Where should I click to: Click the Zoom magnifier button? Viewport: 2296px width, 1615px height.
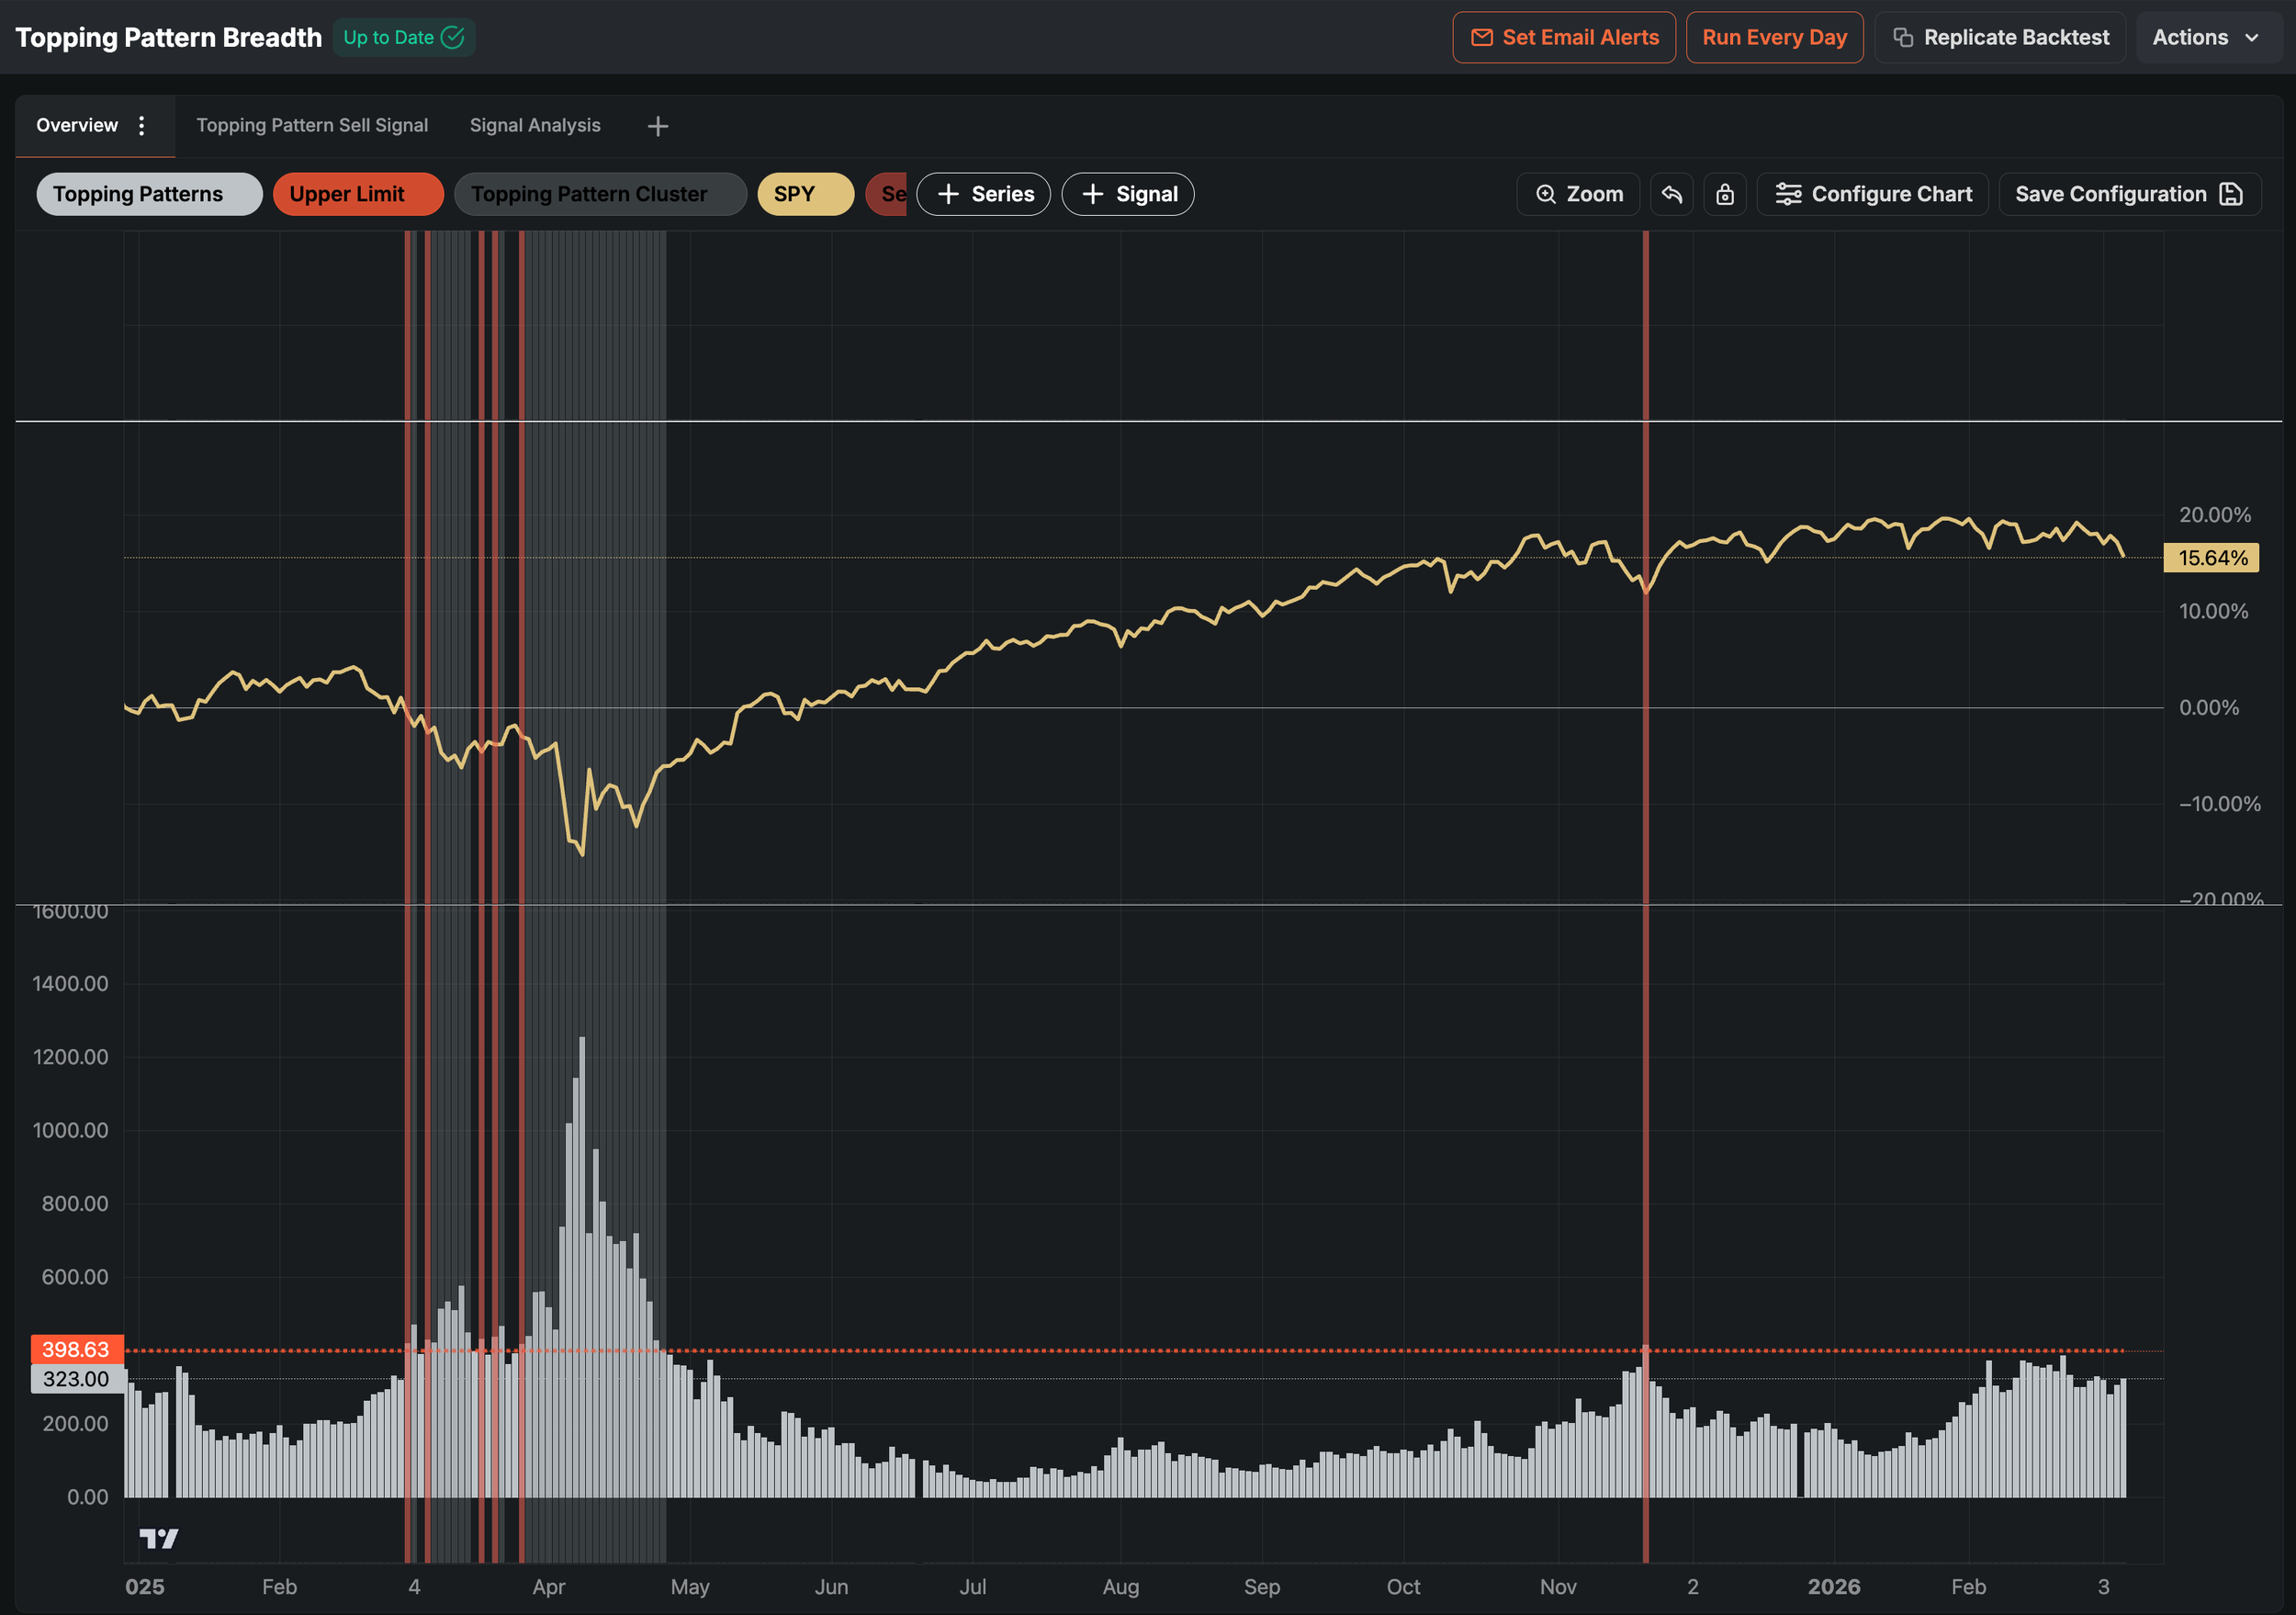click(x=1578, y=194)
